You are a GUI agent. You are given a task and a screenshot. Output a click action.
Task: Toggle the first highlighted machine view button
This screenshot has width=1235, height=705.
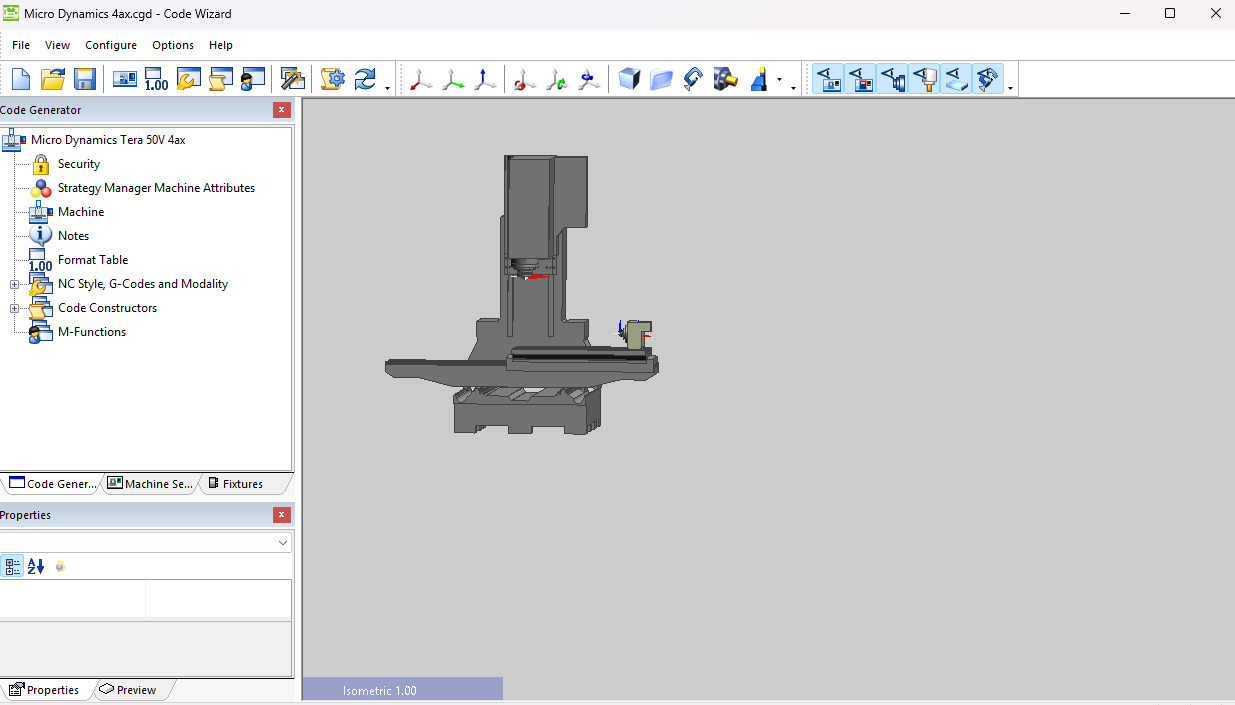click(x=828, y=78)
